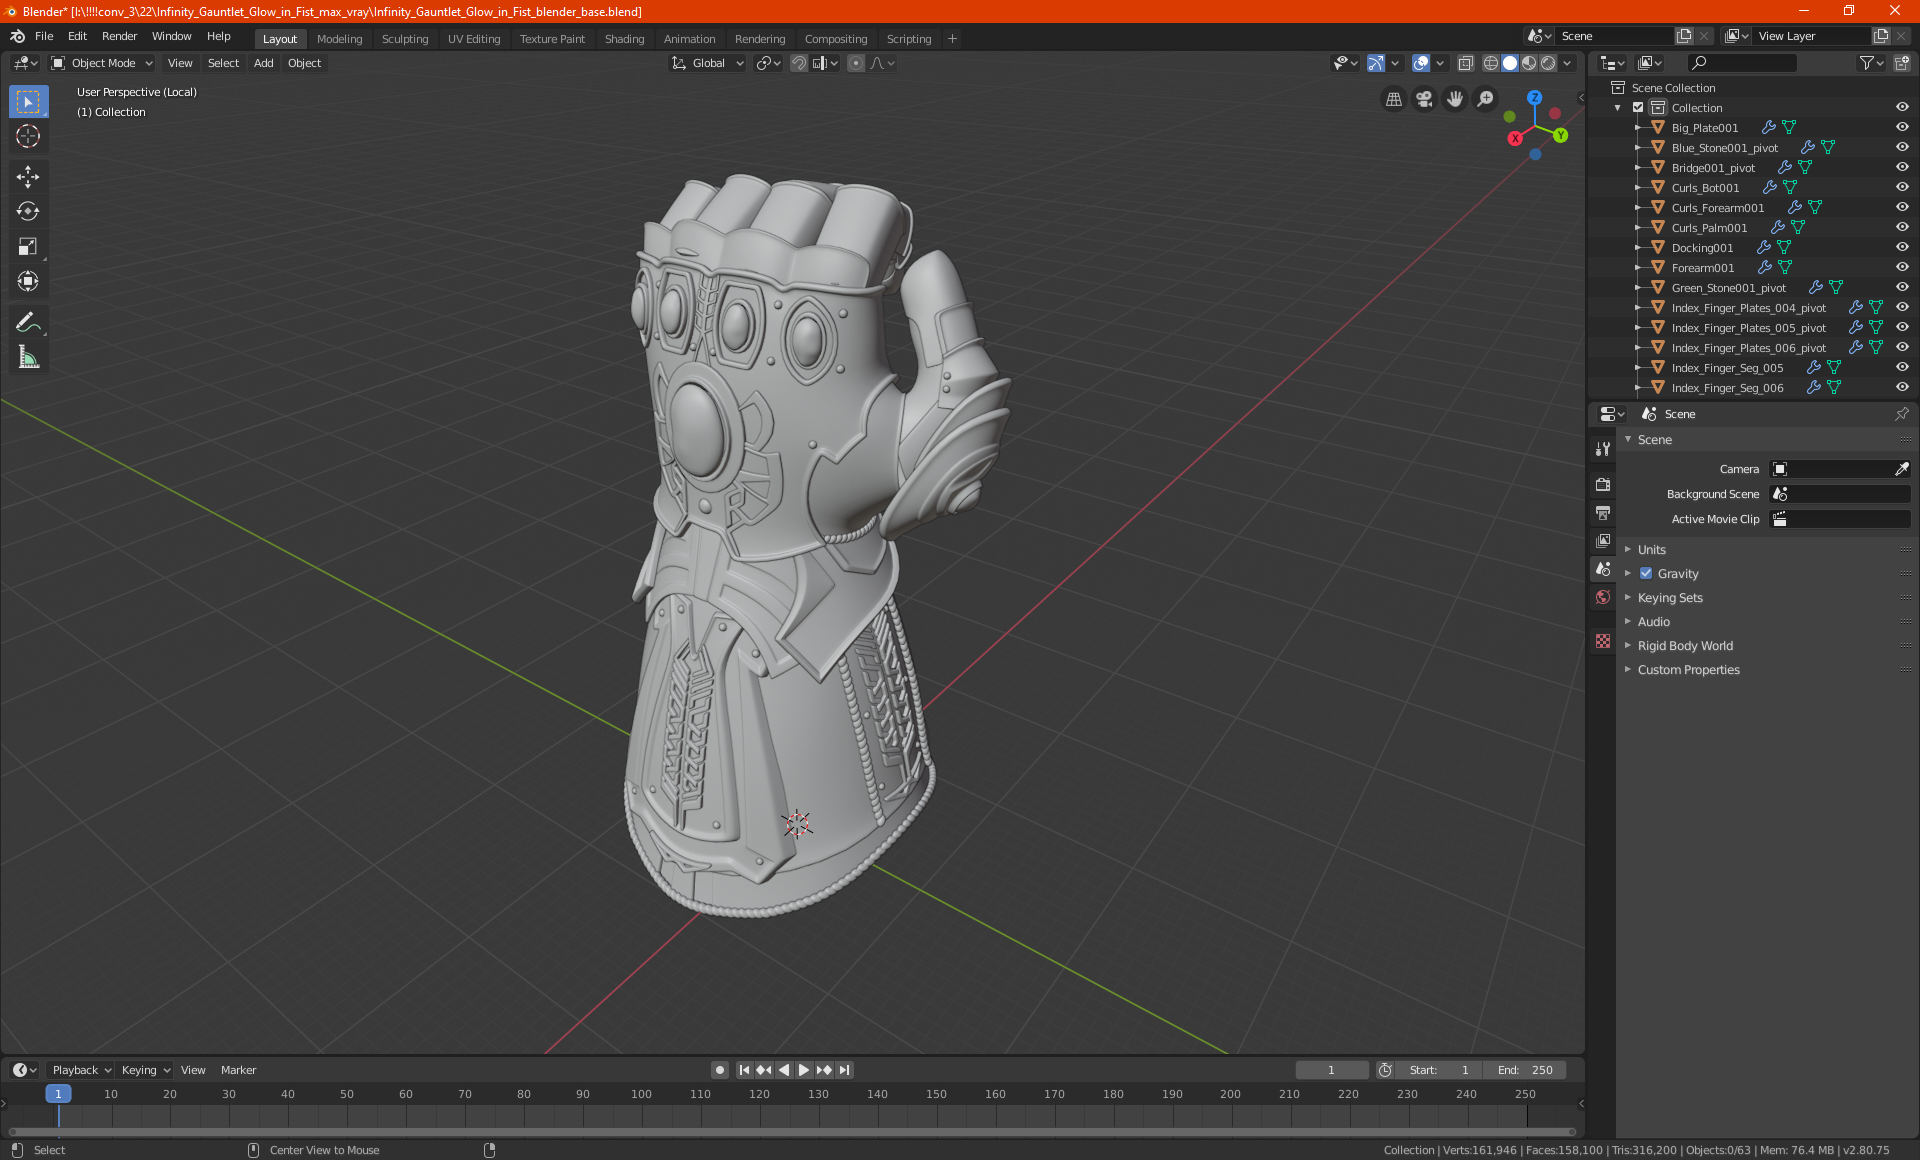Image resolution: width=1920 pixels, height=1160 pixels.
Task: Switch to the UV Editing workspace tab
Action: (473, 39)
